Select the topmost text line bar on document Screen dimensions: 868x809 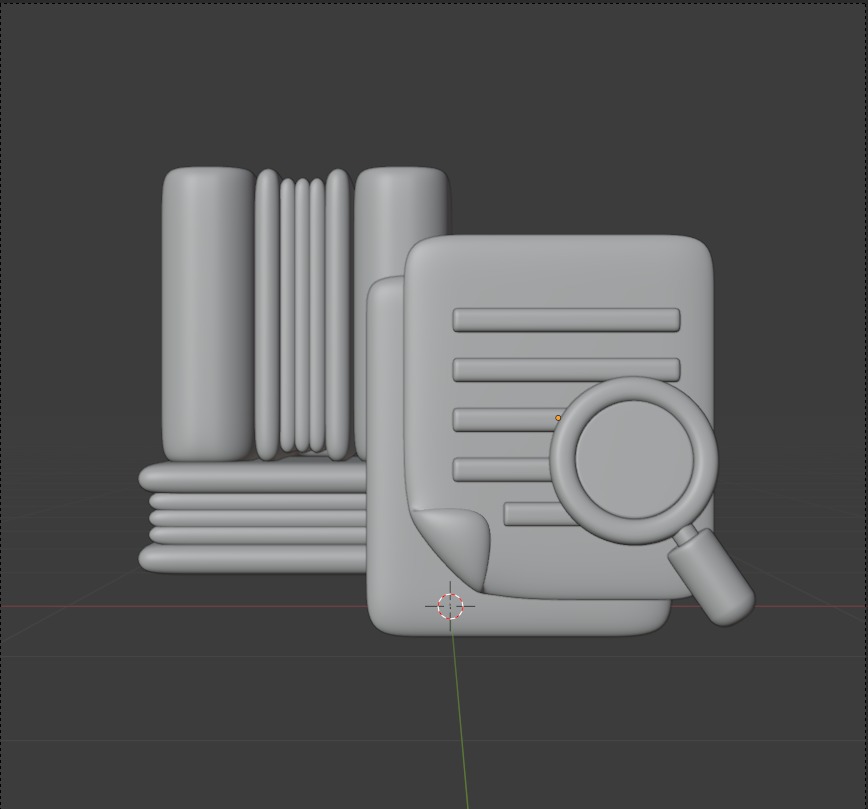pos(566,320)
